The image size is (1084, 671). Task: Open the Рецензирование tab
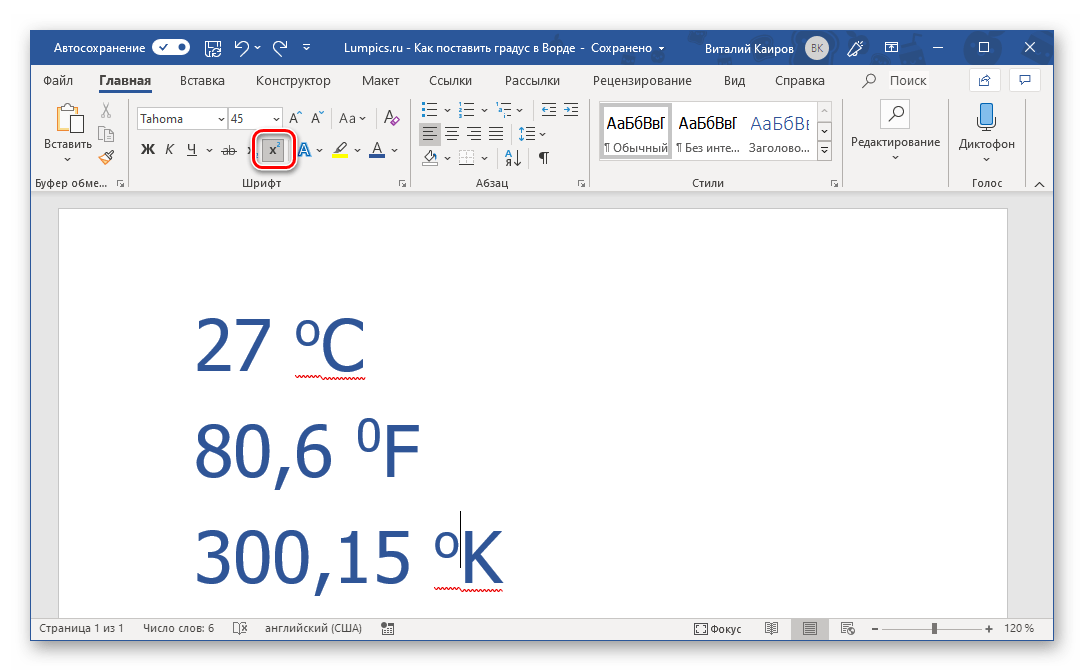coord(642,80)
